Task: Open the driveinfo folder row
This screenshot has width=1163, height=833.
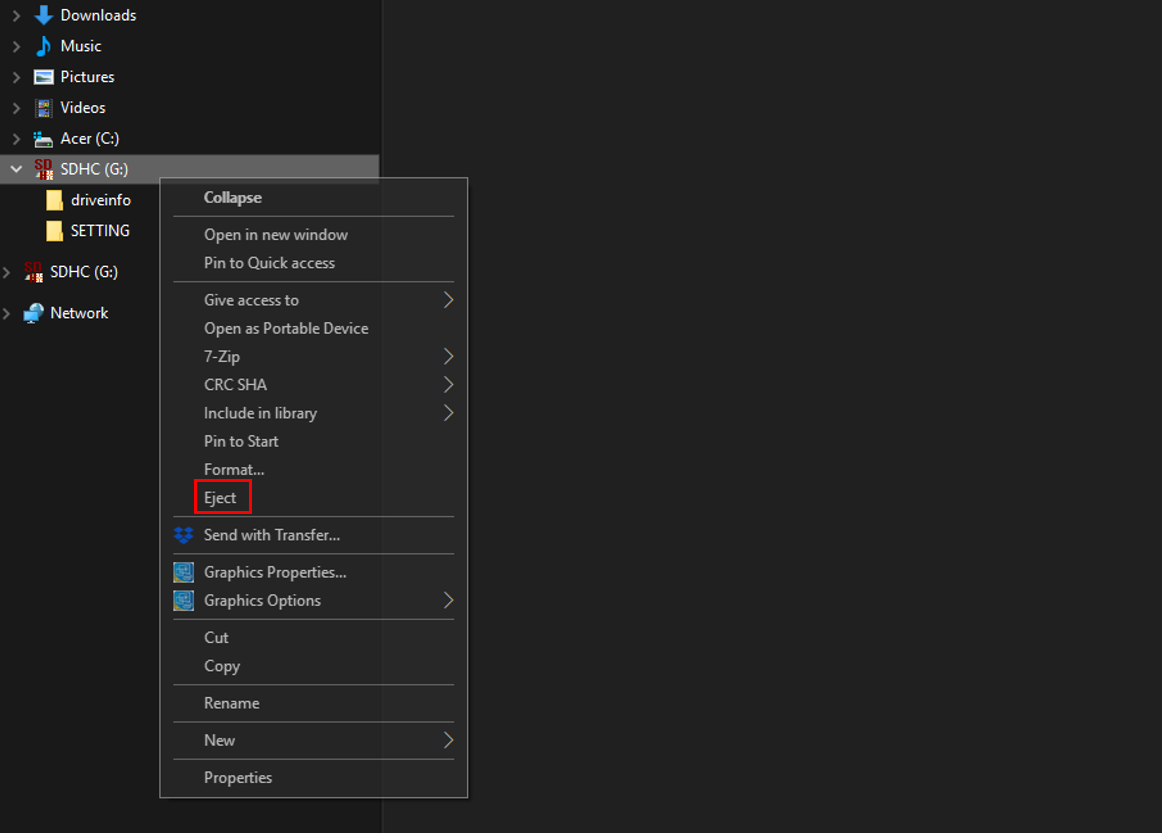Action: pos(101,200)
